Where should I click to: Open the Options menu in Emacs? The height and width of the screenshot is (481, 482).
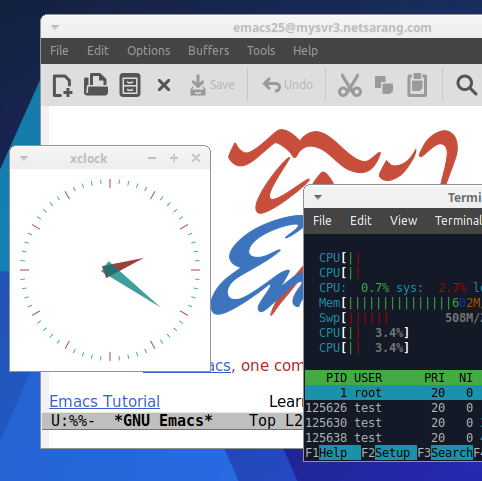point(149,51)
